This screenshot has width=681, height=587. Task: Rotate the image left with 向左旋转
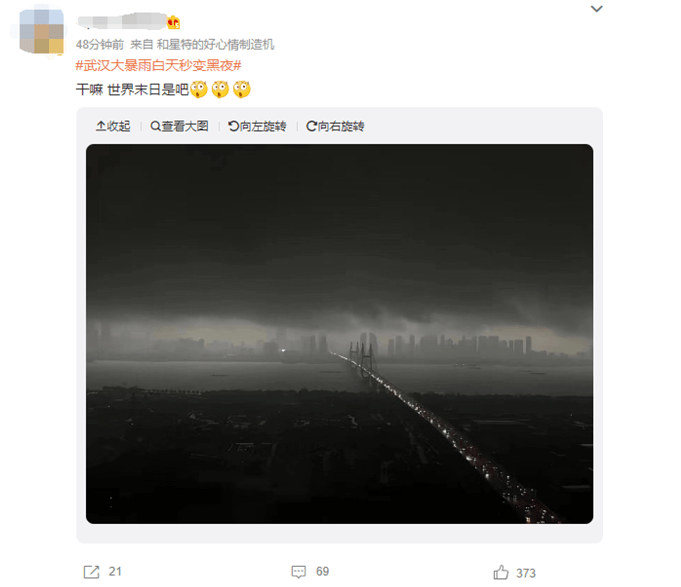tap(257, 126)
